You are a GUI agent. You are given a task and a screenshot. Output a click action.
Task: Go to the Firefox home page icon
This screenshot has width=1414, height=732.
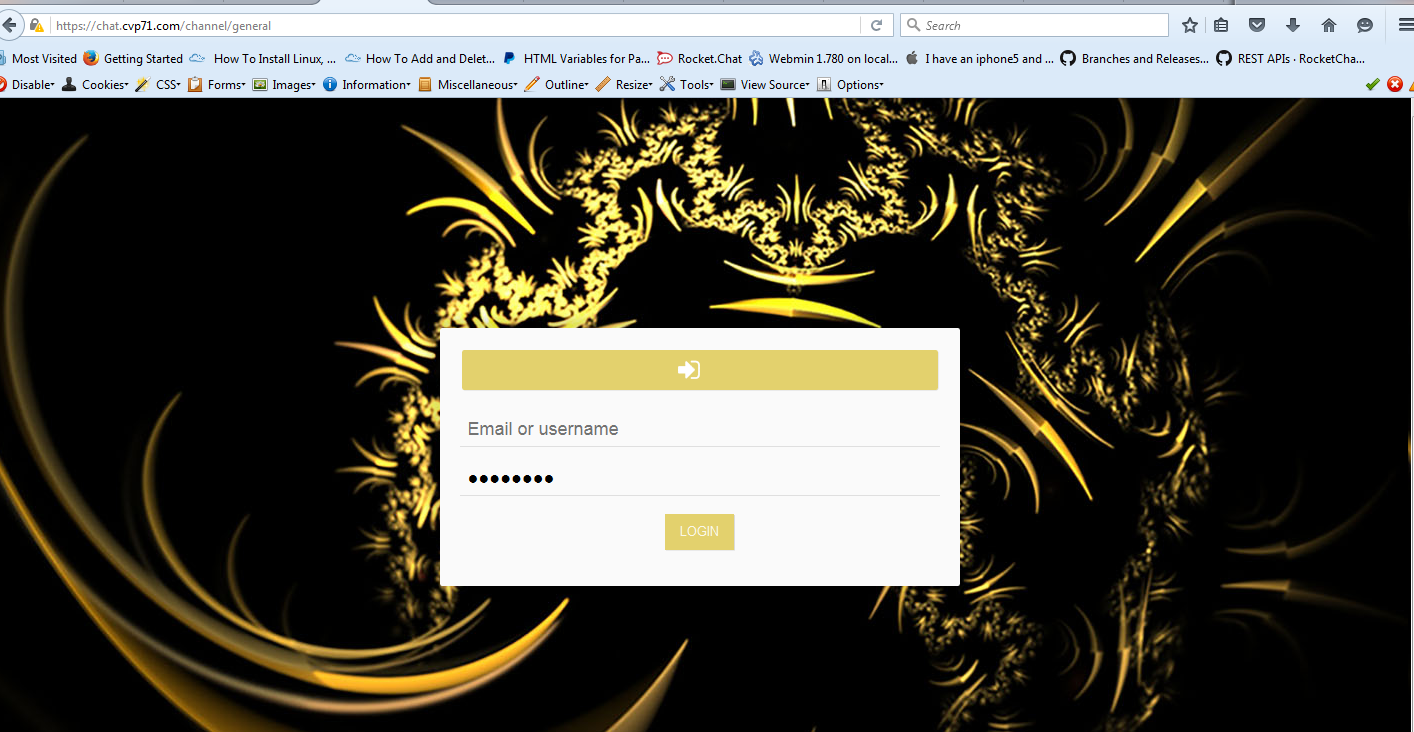click(1328, 25)
